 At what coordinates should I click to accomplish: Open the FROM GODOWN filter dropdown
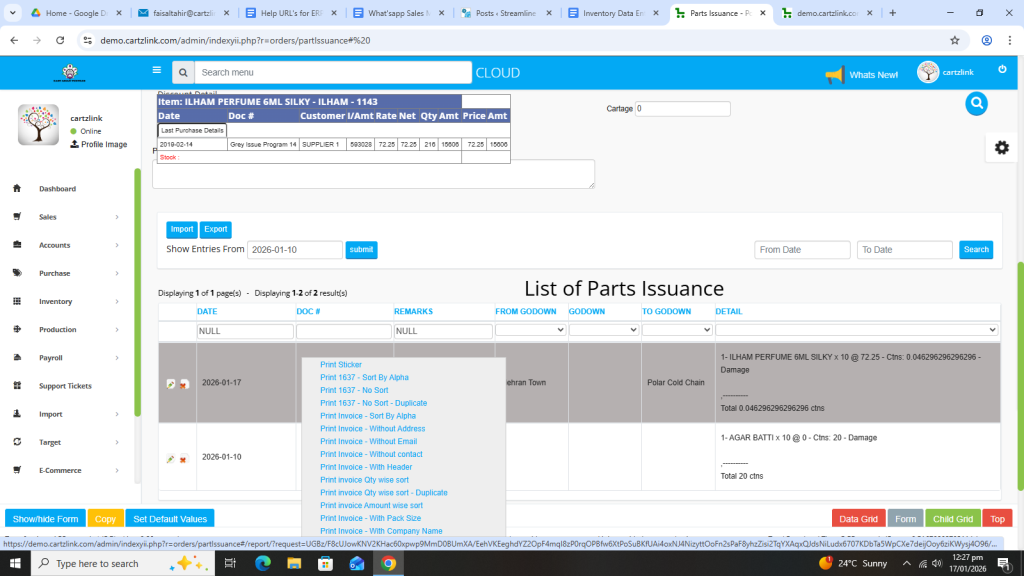(x=530, y=330)
